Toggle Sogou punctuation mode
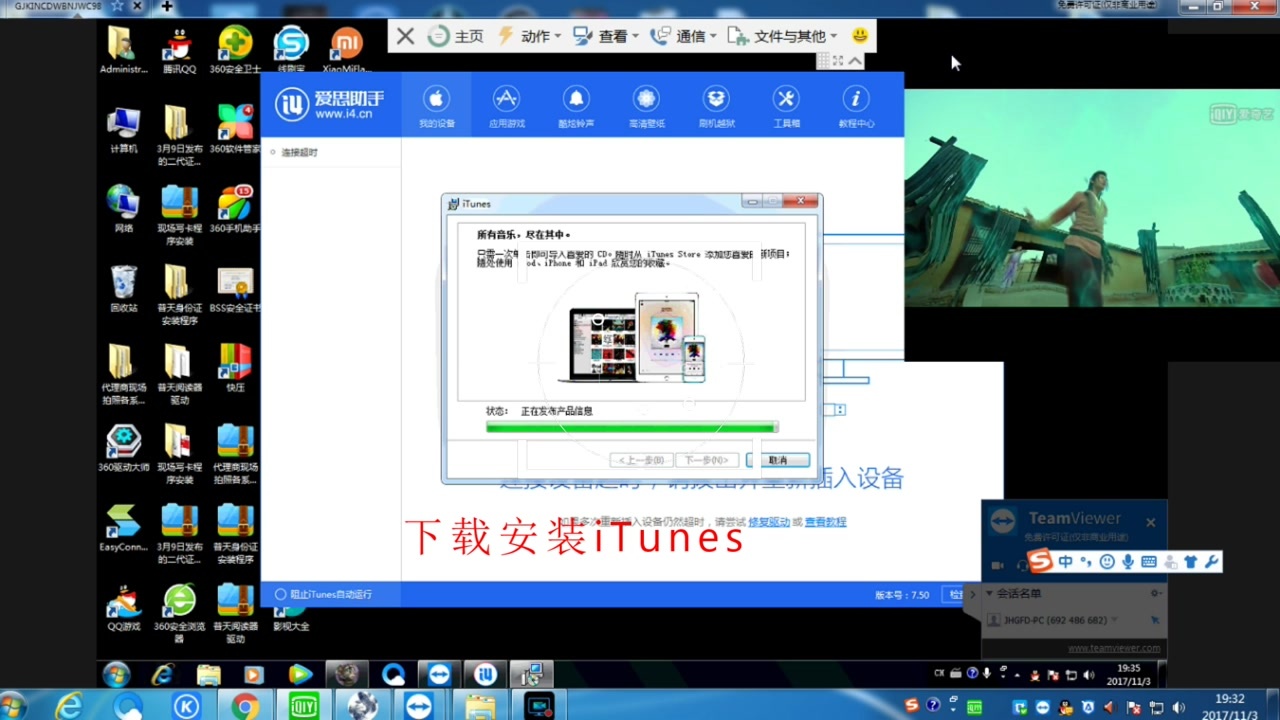 tap(1086, 562)
